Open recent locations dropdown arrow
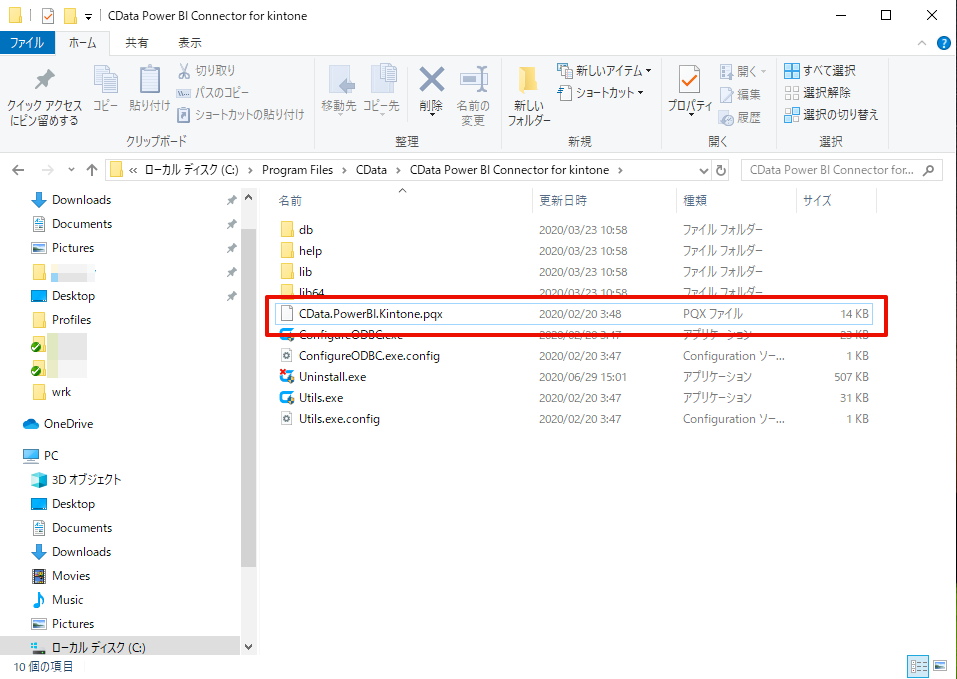 click(x=71, y=170)
